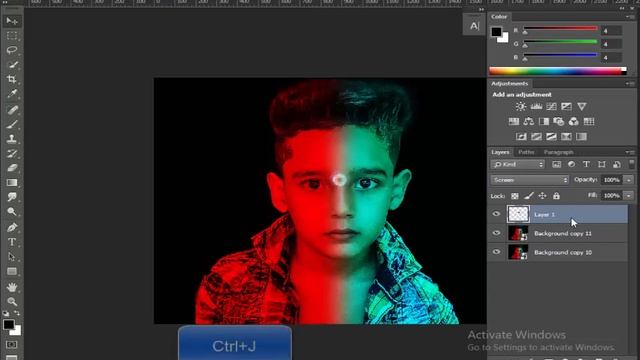Select the Quick Selection tool
The width and height of the screenshot is (640, 360).
pos(12,64)
